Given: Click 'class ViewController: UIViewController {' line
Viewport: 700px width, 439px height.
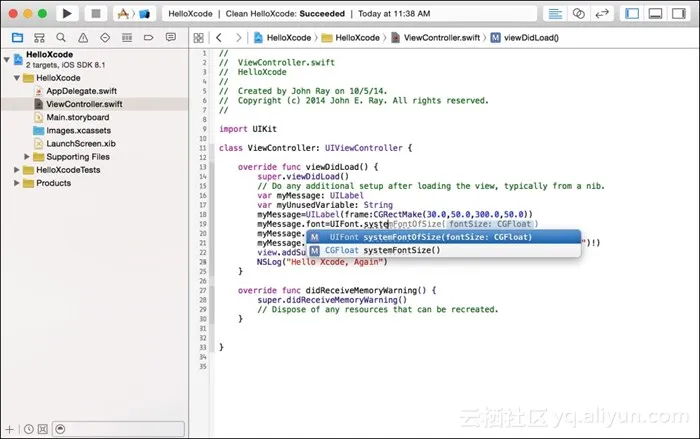Looking at the screenshot, I should 315,148.
